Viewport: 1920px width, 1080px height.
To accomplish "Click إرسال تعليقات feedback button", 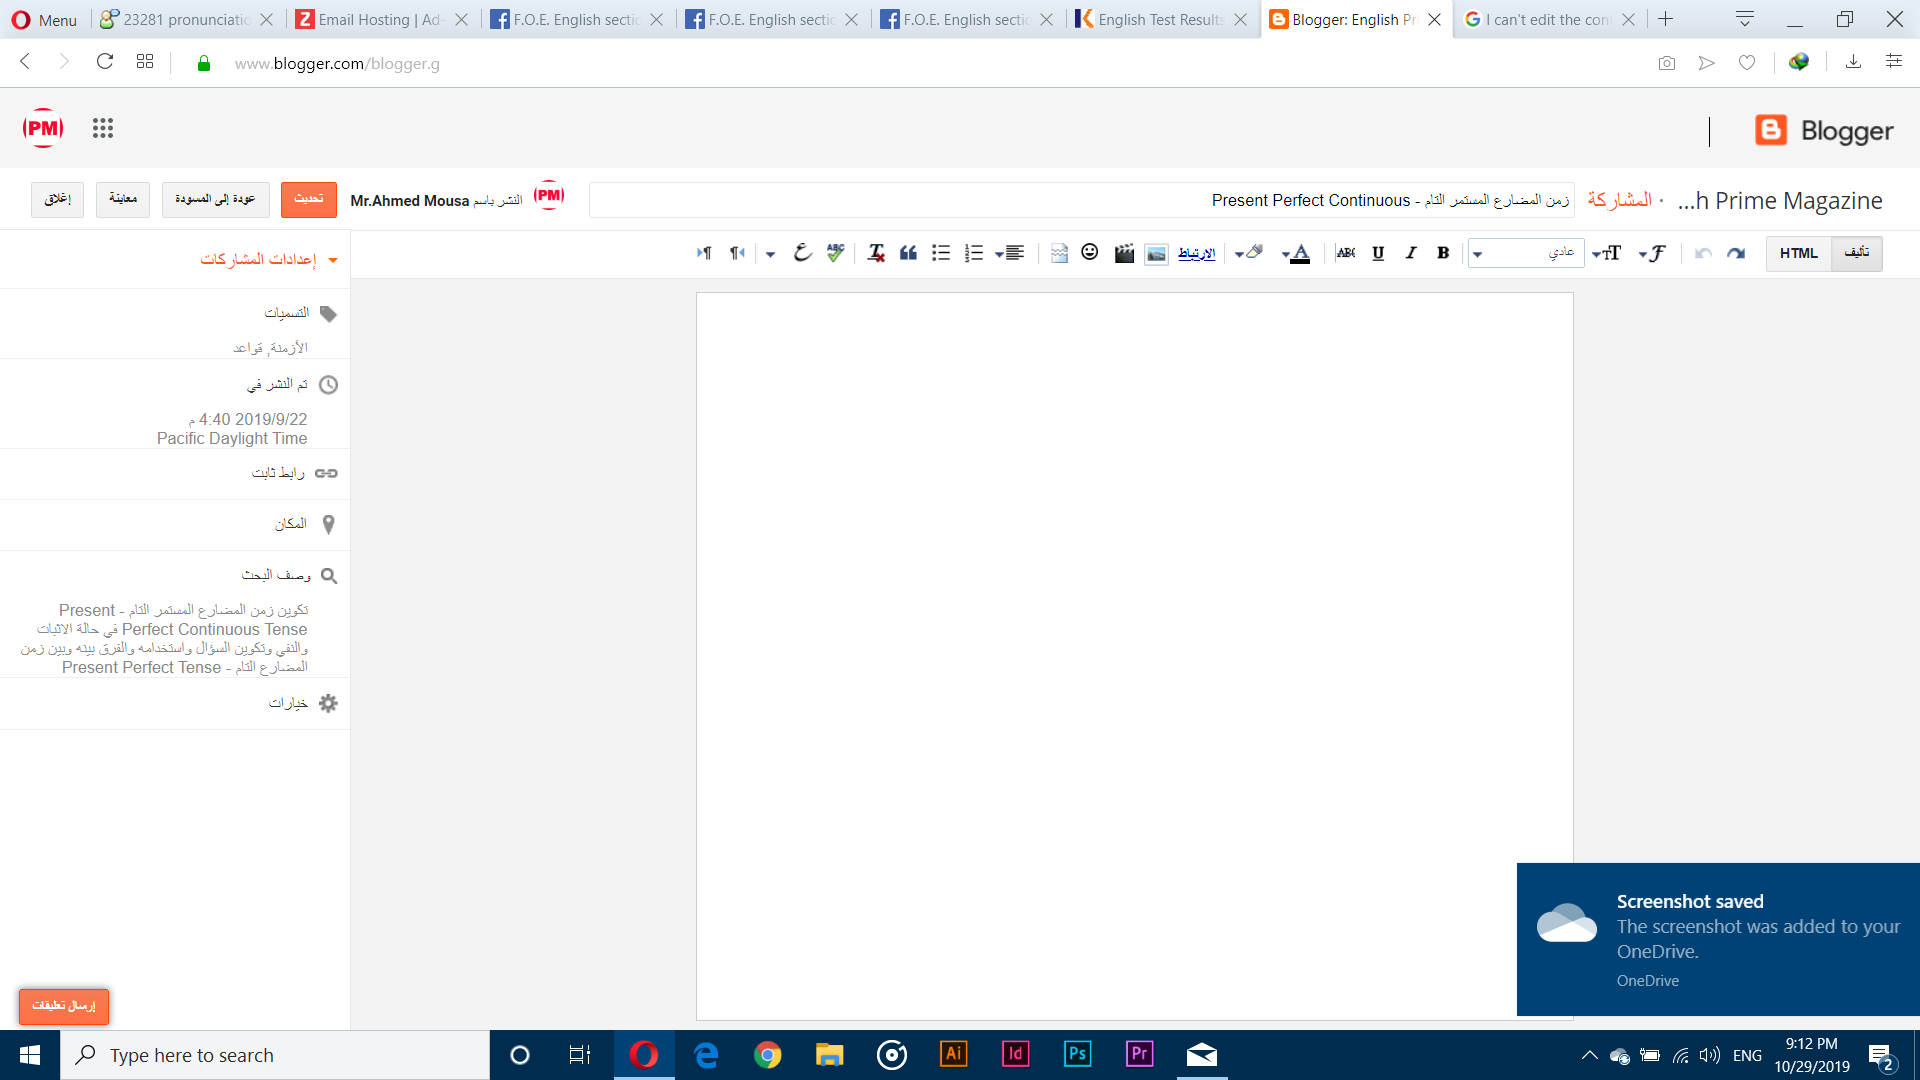I will coord(64,1006).
